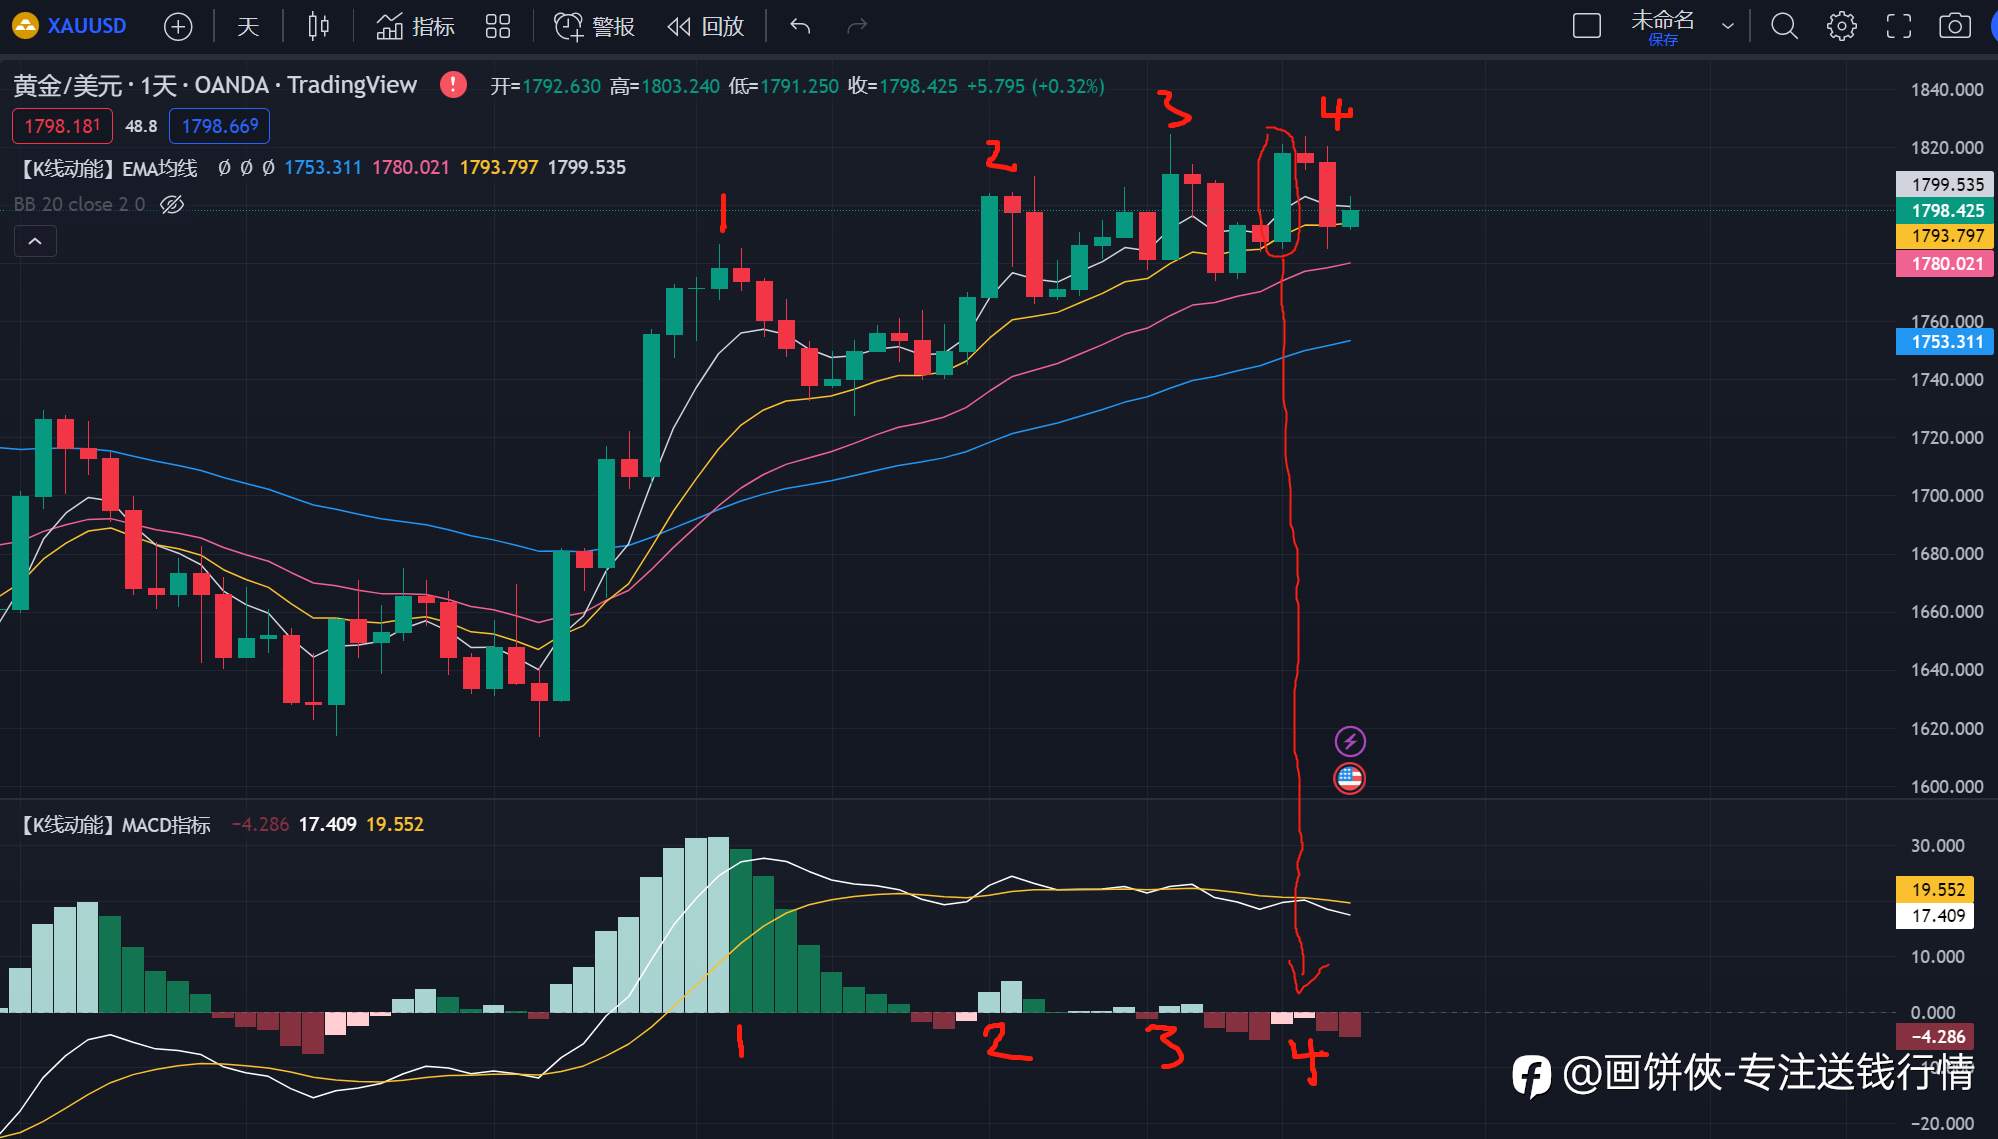Add a symbol with the plus icon
The height and width of the screenshot is (1139, 1998).
(178, 27)
